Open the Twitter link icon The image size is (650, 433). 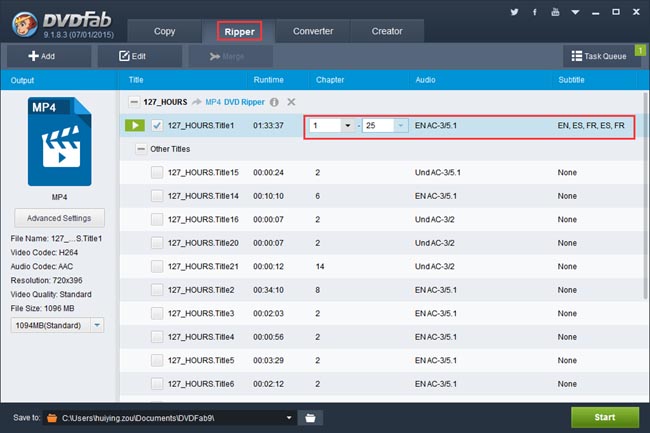pyautogui.click(x=514, y=12)
